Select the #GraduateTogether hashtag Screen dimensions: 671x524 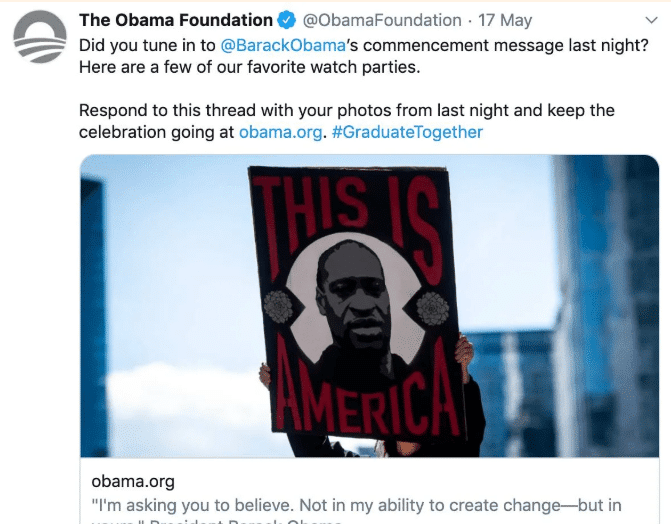point(407,132)
